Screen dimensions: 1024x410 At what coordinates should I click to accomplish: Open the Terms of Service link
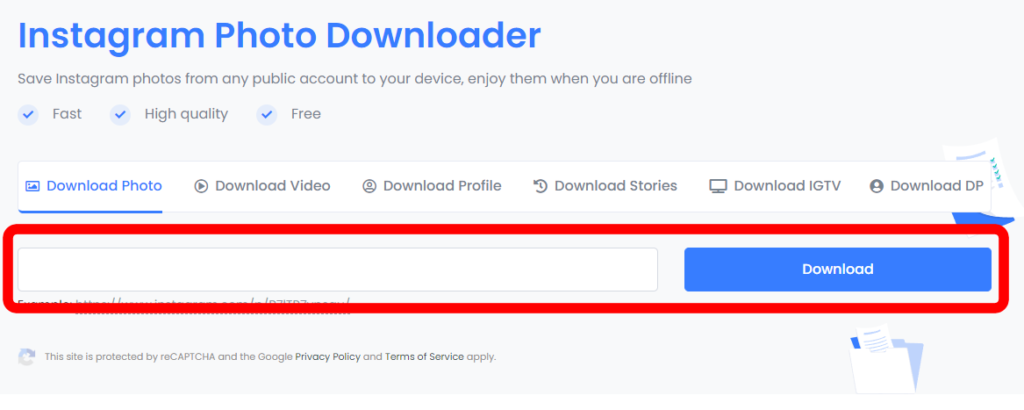click(x=427, y=357)
